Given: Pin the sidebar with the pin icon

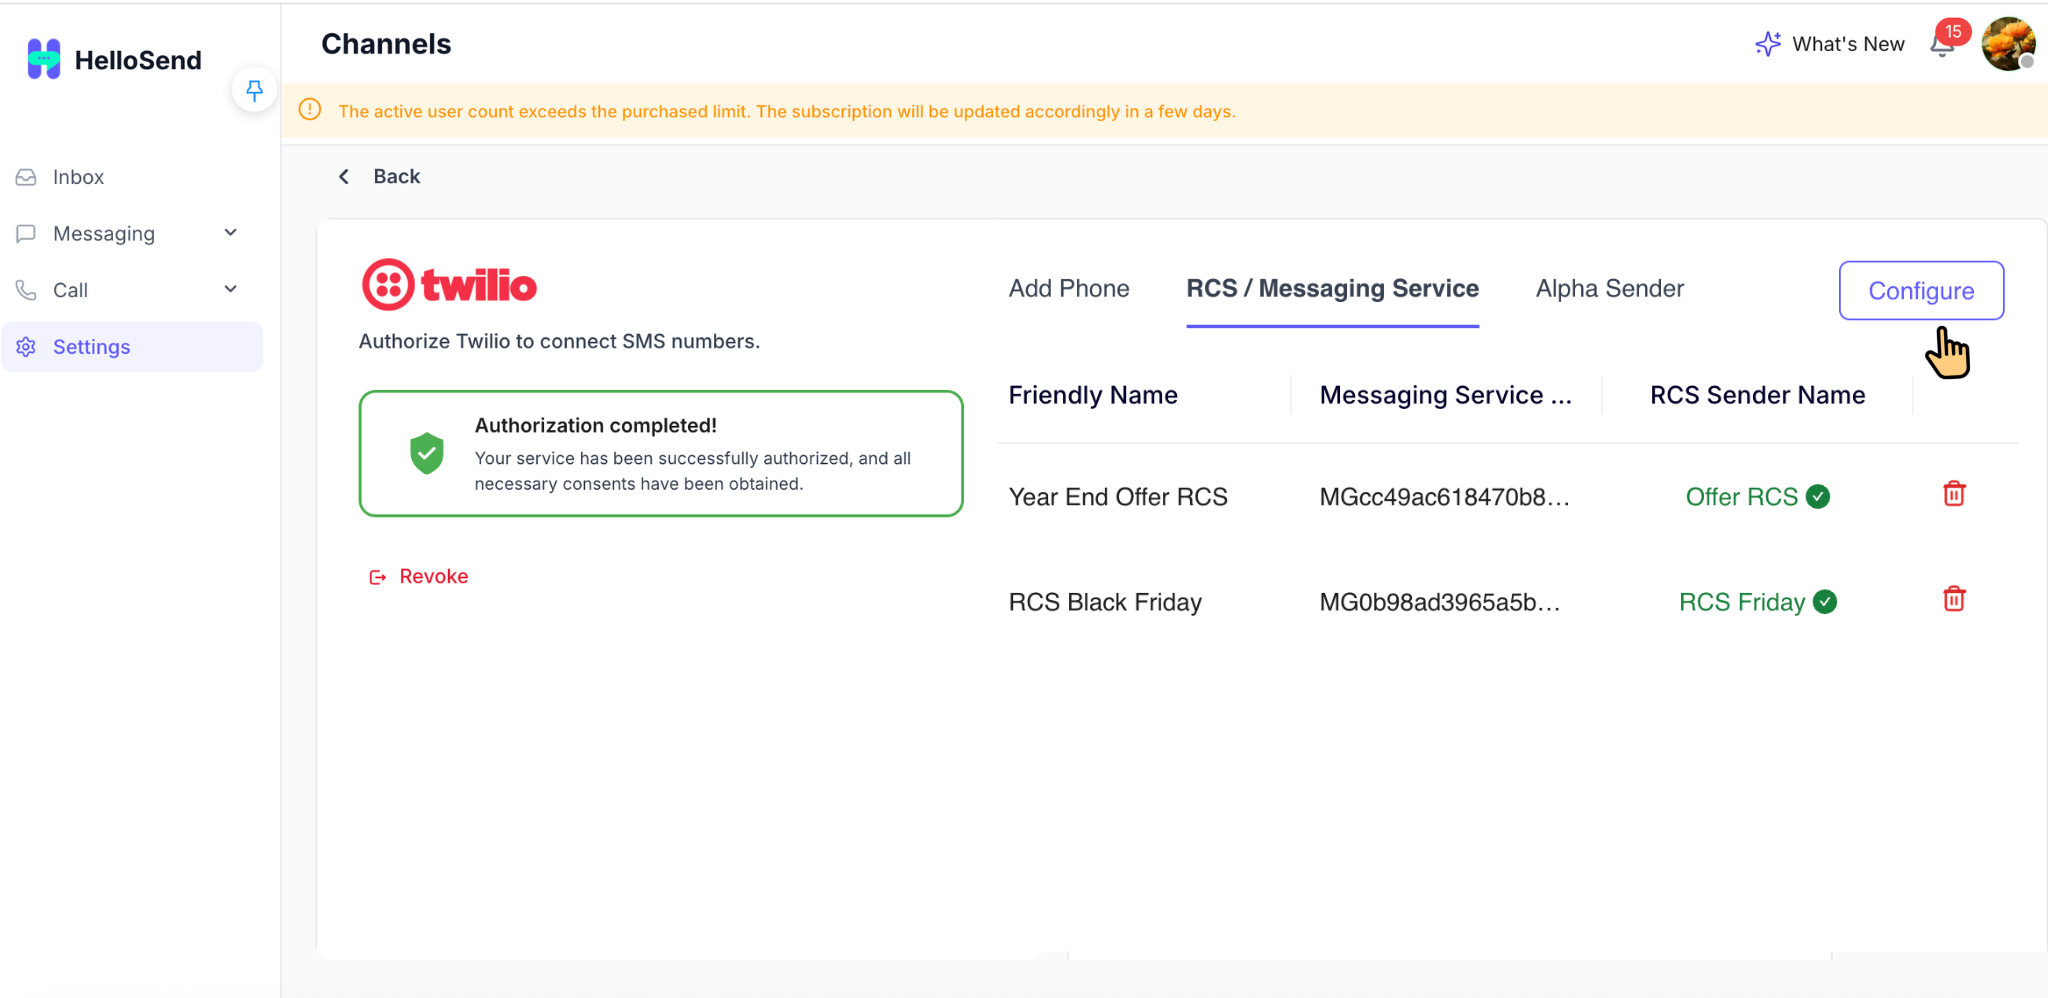Looking at the screenshot, I should 254,90.
